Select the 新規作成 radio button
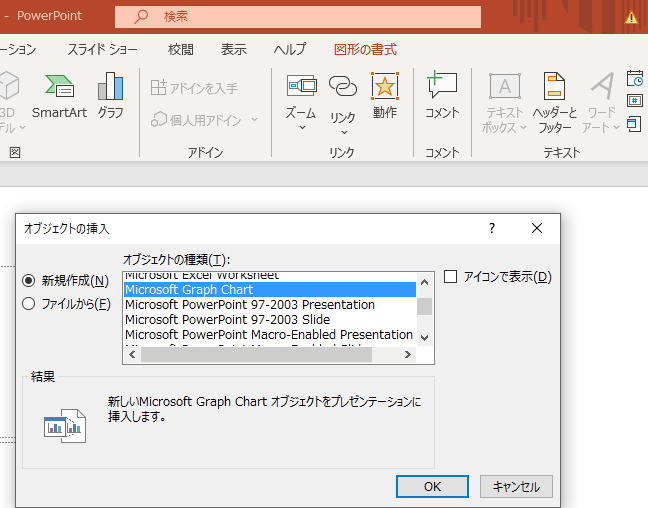 (29, 281)
